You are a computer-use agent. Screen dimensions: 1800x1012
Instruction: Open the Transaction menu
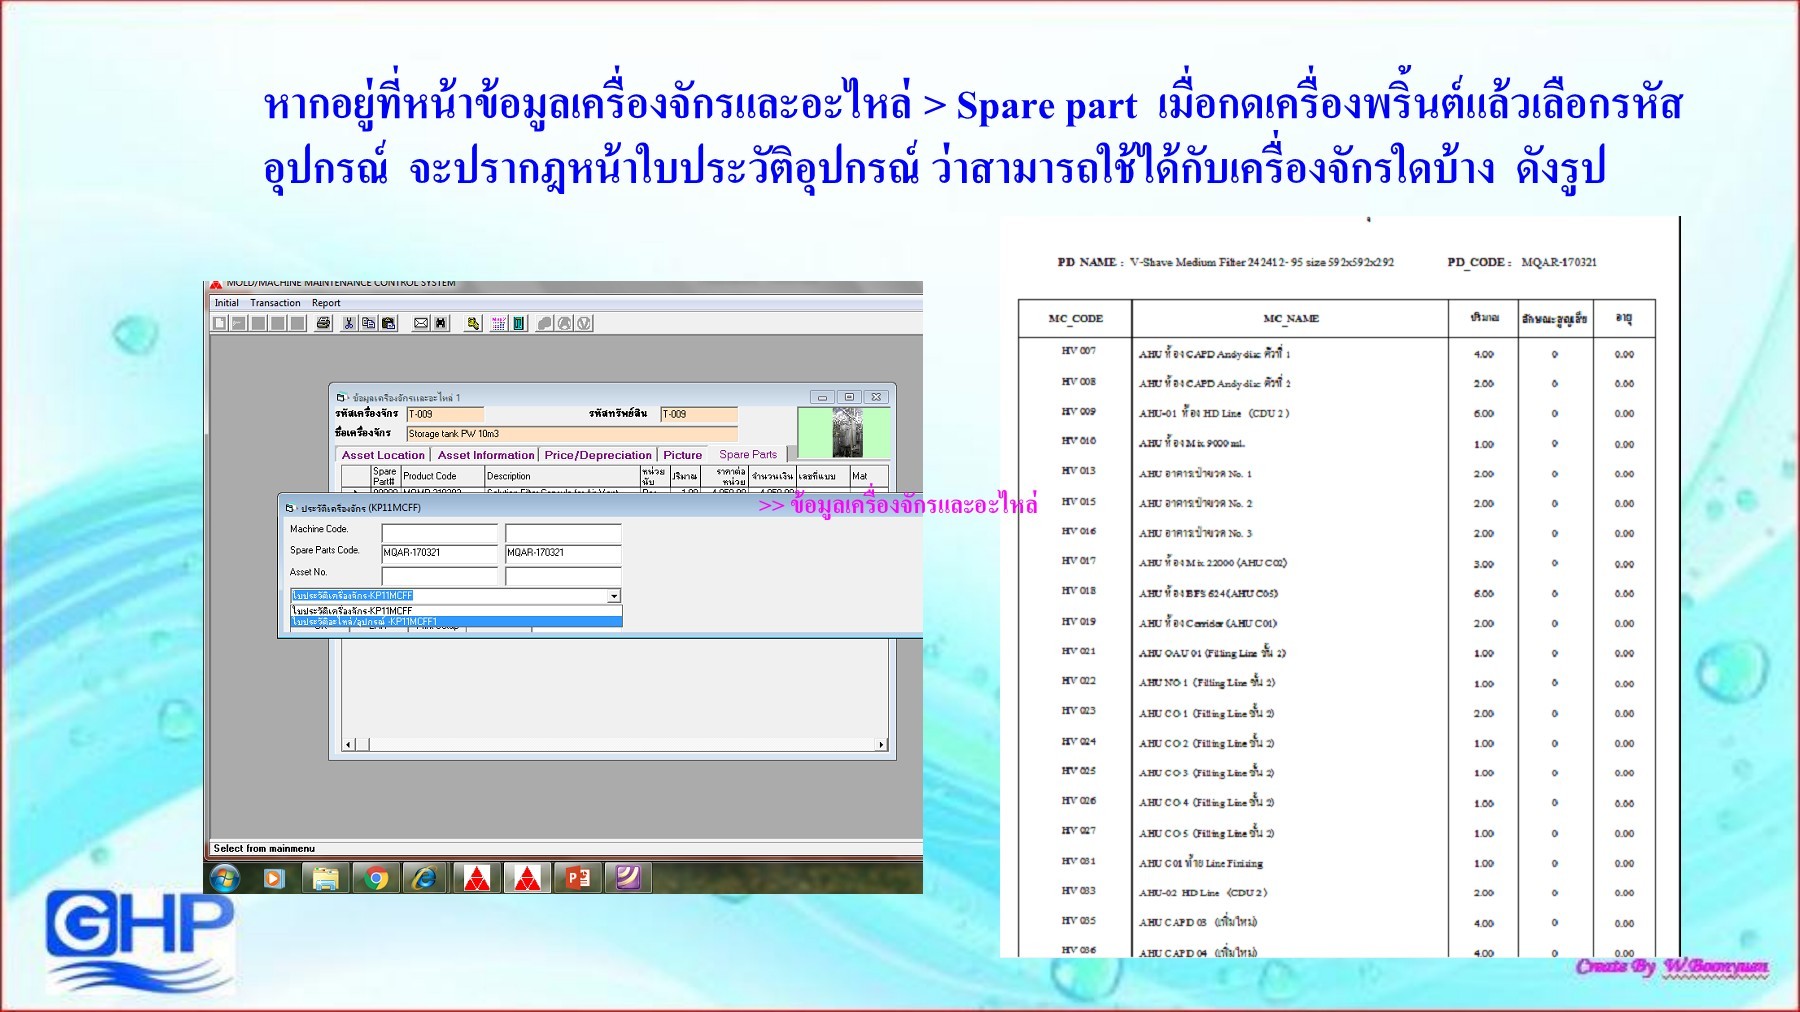coord(274,302)
